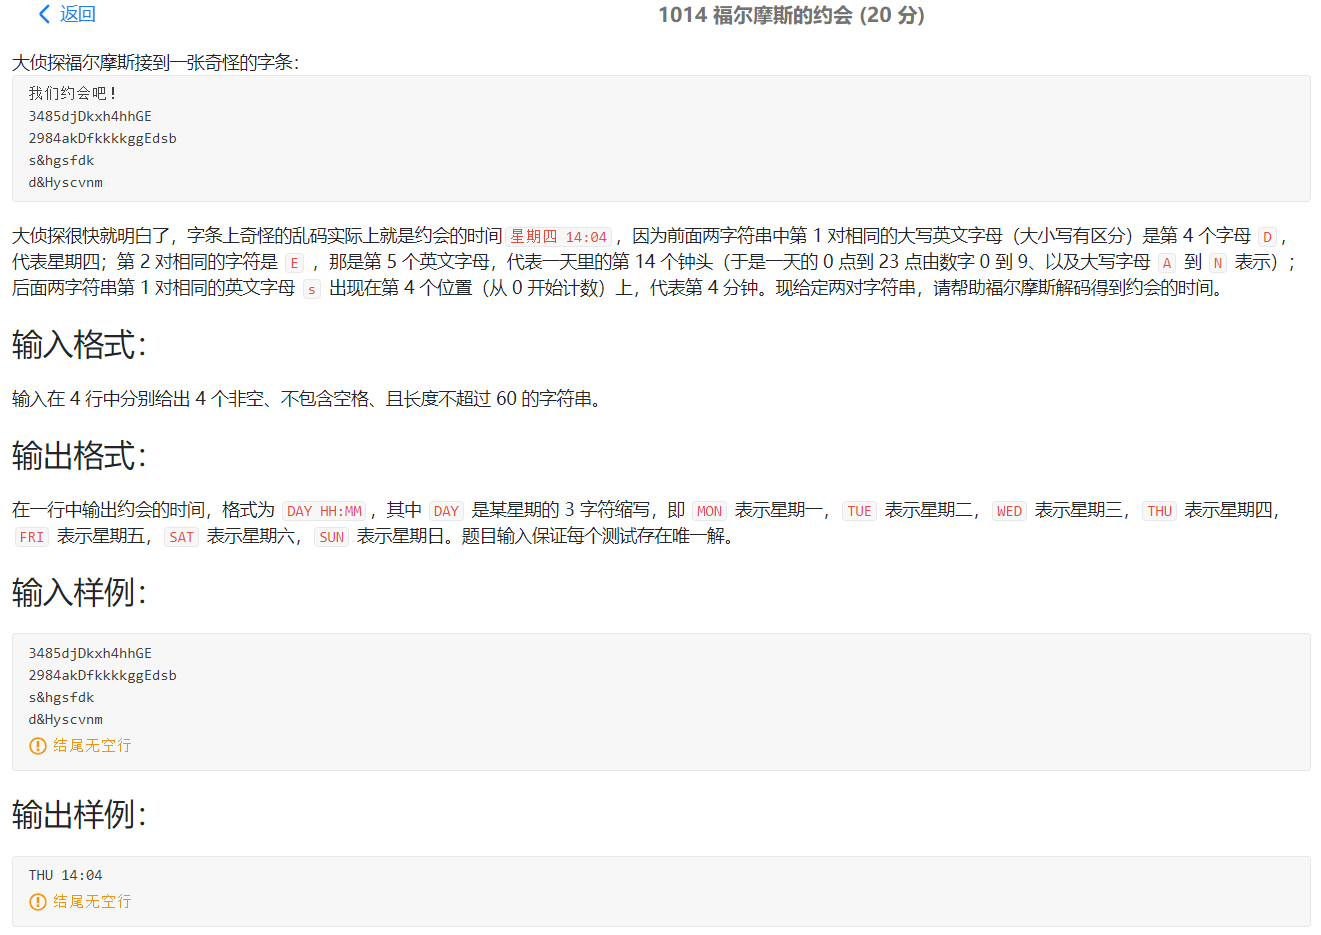
Task: Click the warning icon beside 输出样例 结尾无空行
Action: pos(38,901)
